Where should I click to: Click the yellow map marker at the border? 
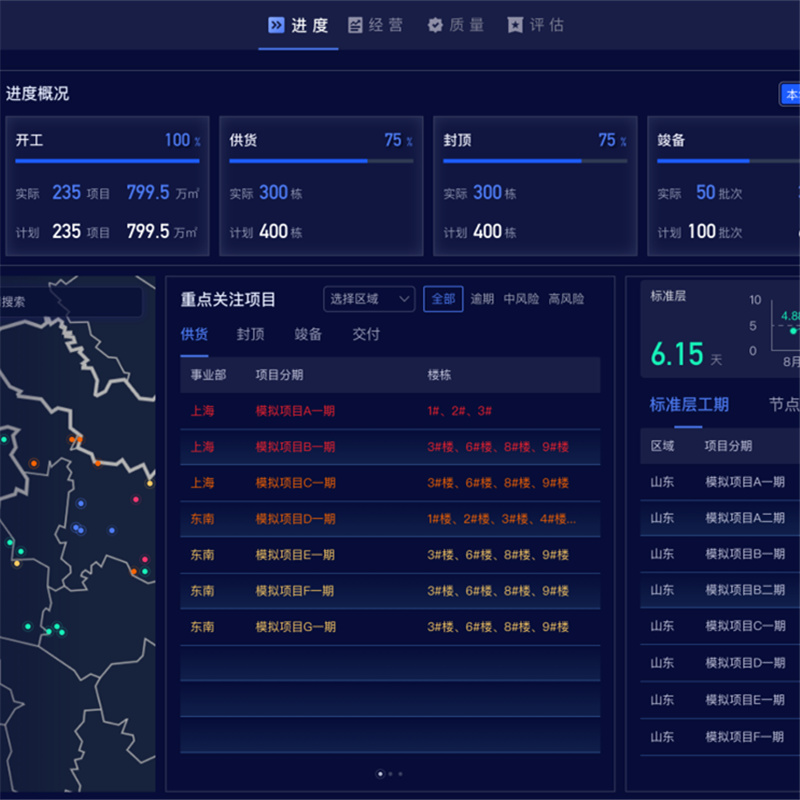pos(149,483)
